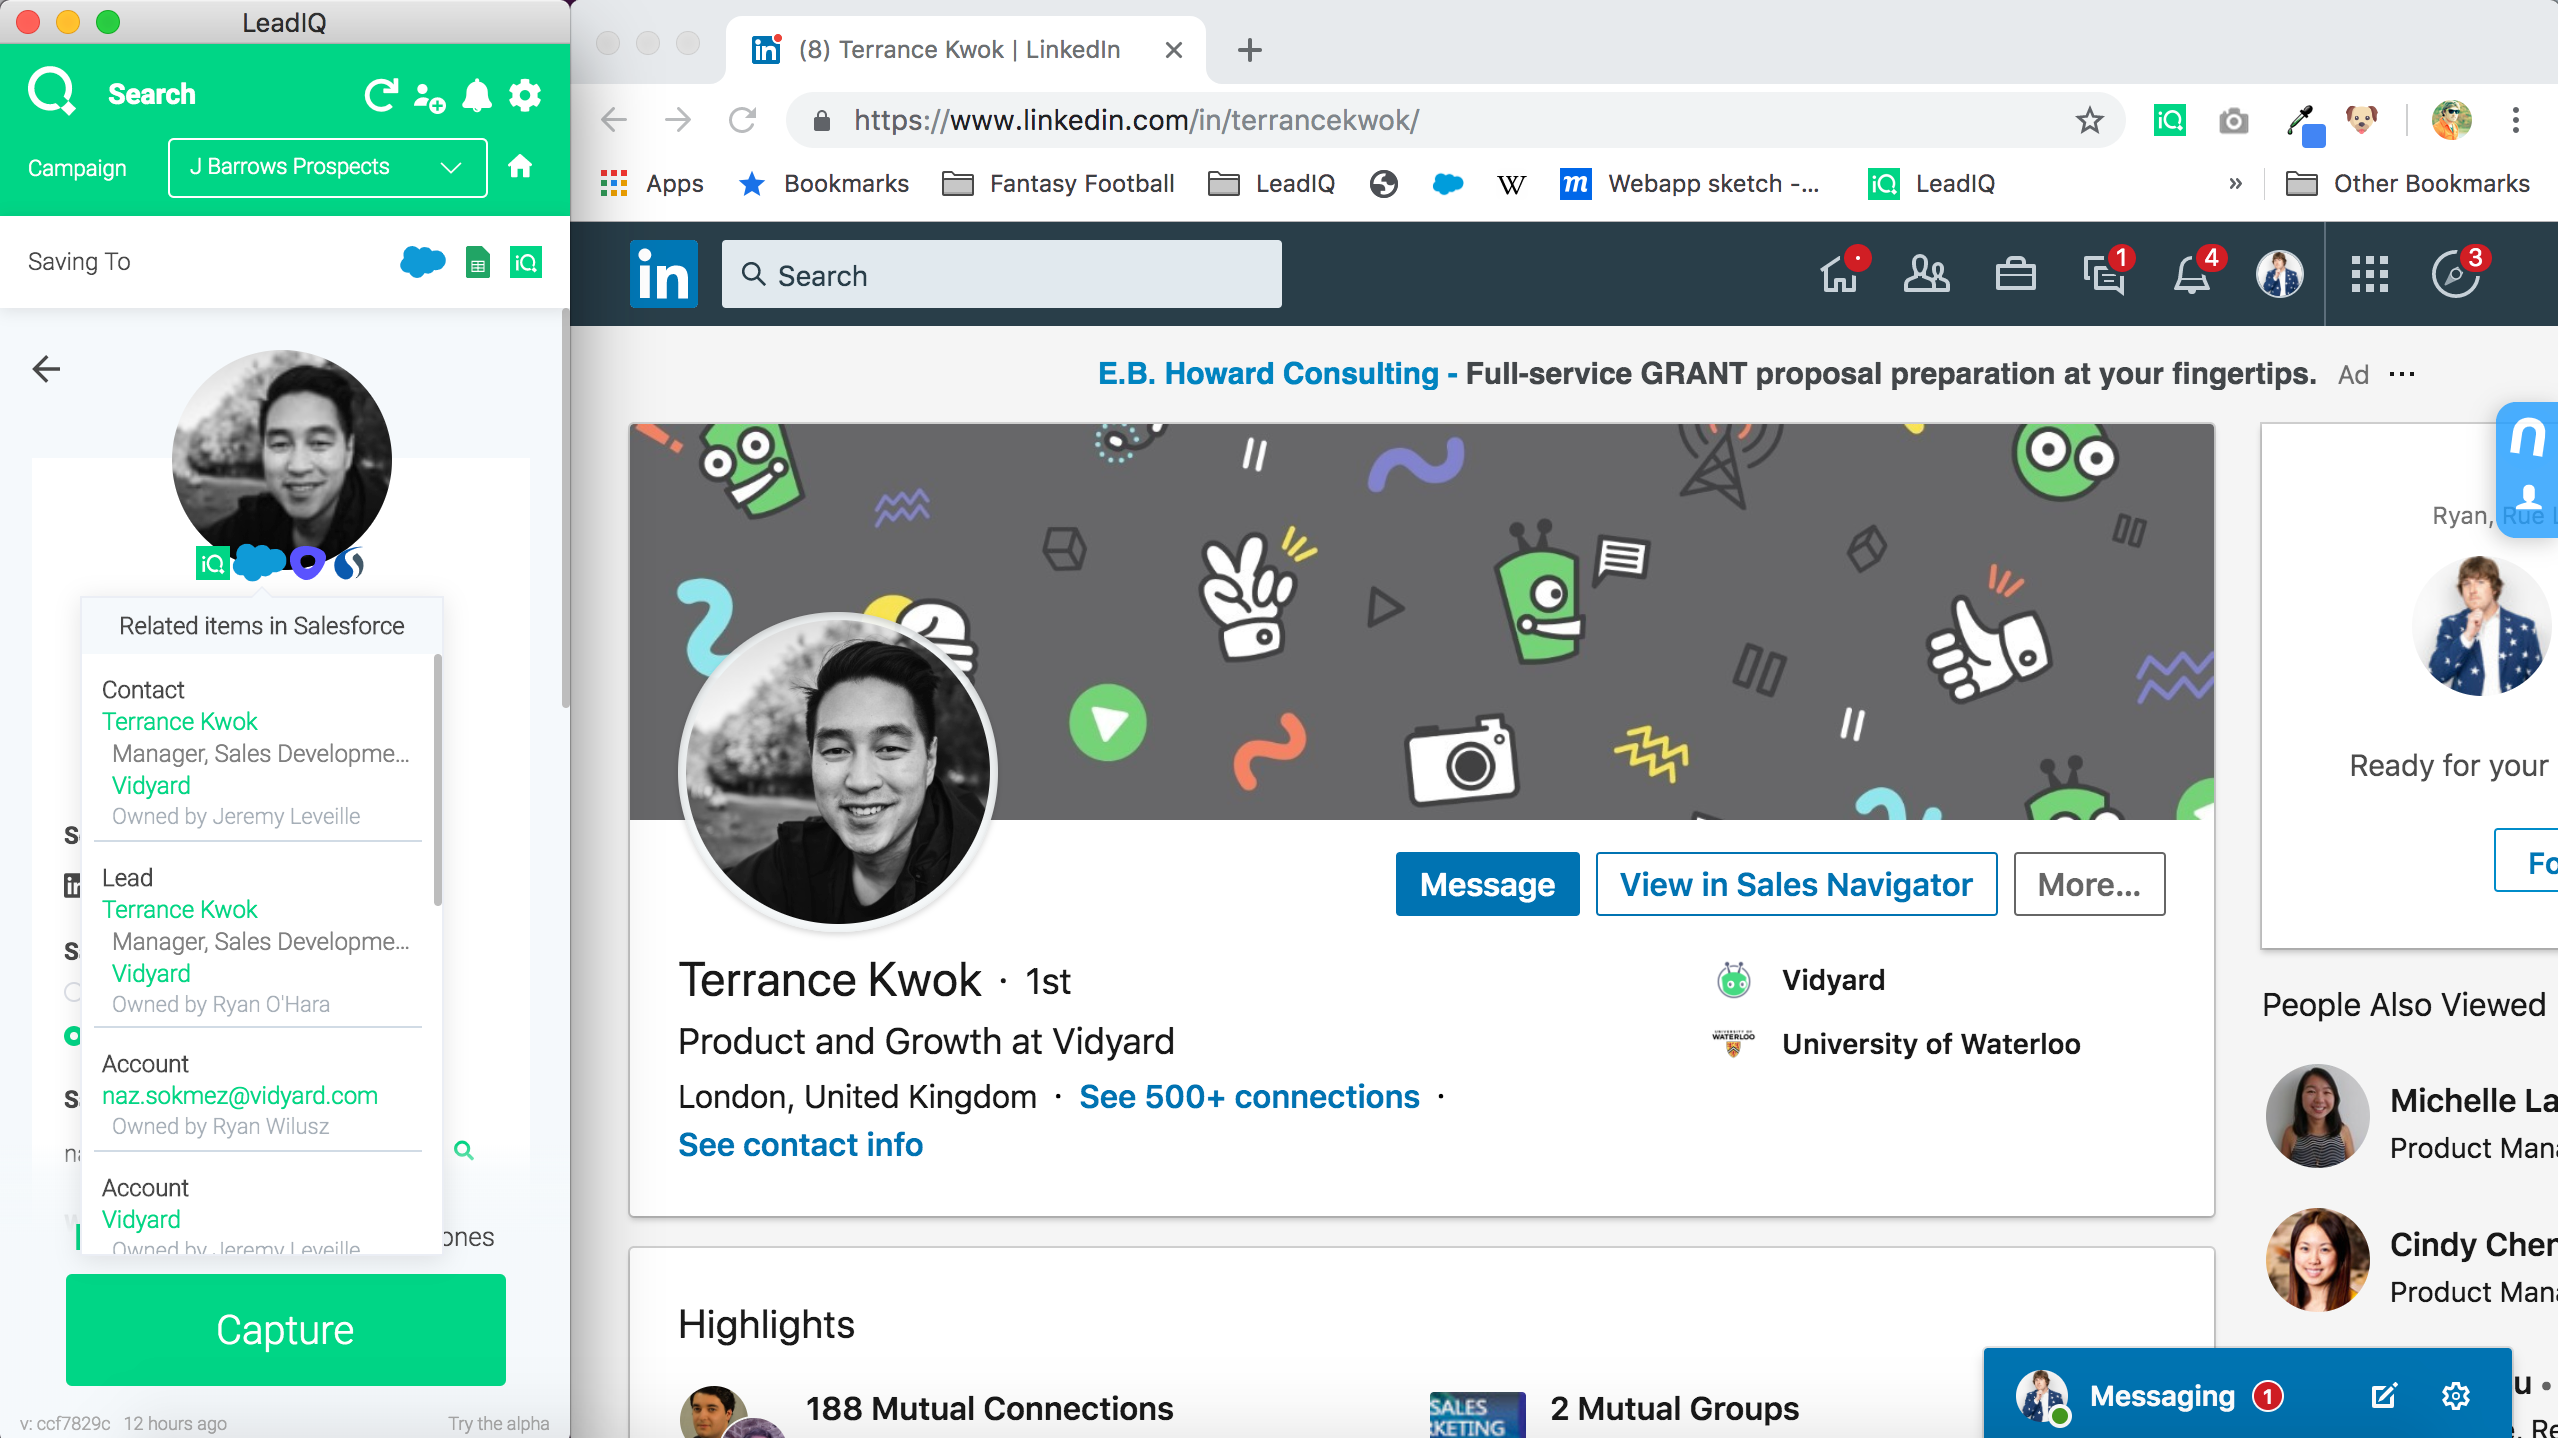2558x1438 pixels.
Task: Open LinkedIn Notifications bell
Action: click(x=2191, y=274)
